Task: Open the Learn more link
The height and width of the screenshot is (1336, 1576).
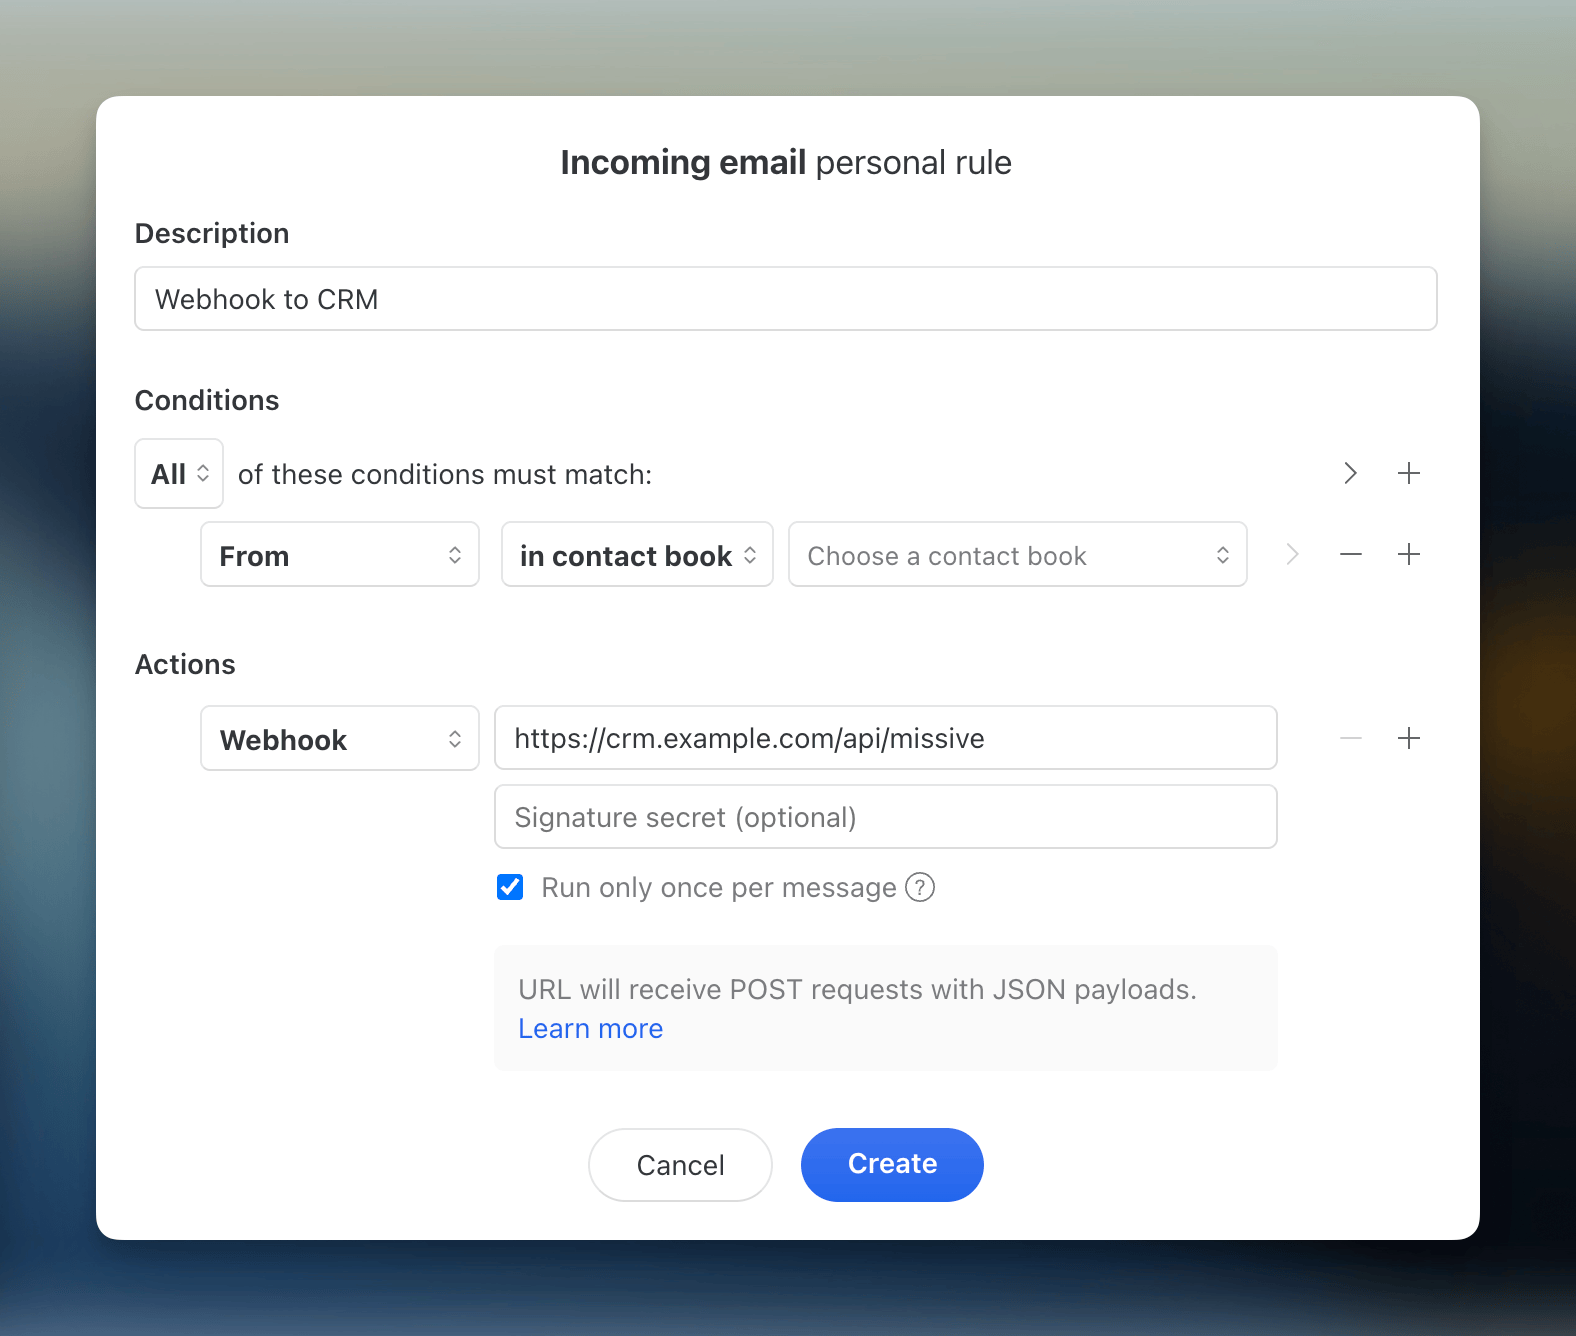Action: click(x=590, y=1029)
